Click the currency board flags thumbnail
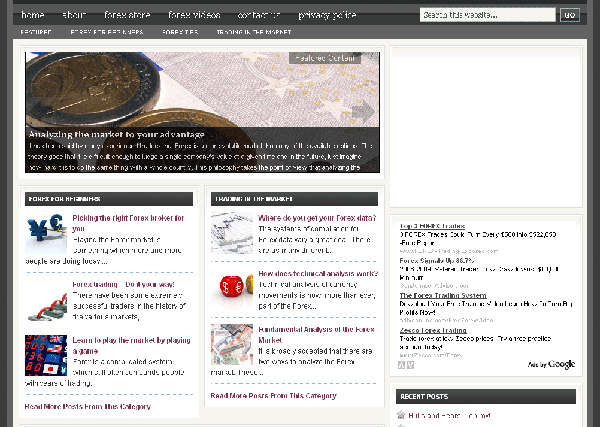This screenshot has height=427, width=600. [x=46, y=355]
